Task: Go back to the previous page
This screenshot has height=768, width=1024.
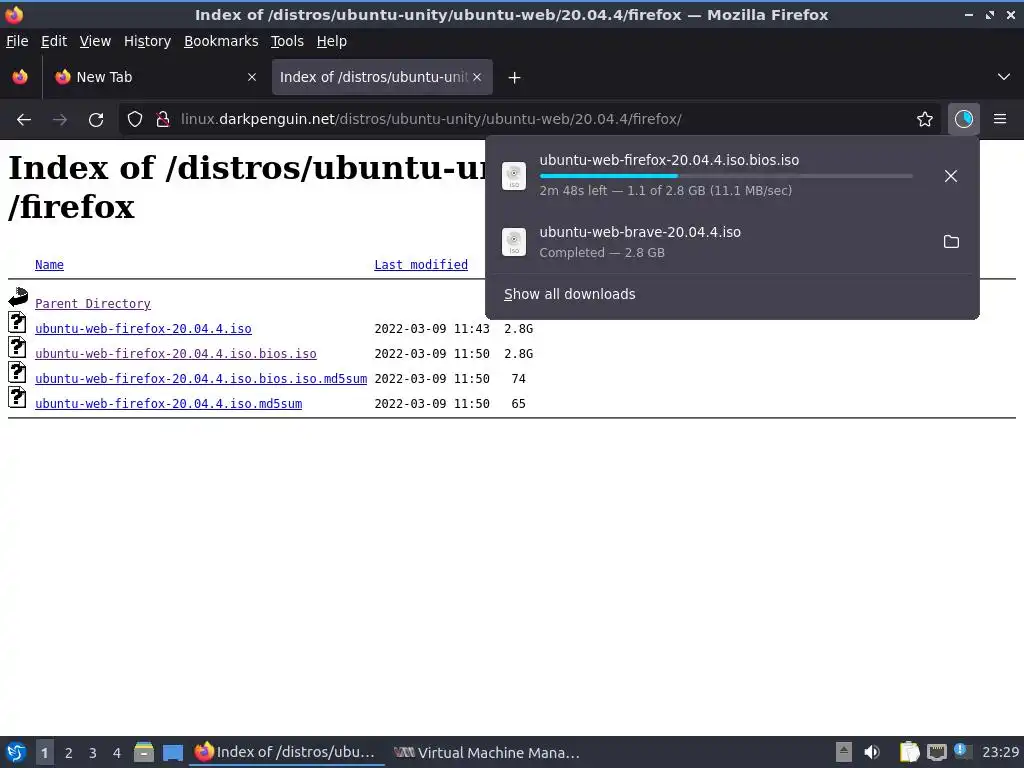Action: pos(24,120)
